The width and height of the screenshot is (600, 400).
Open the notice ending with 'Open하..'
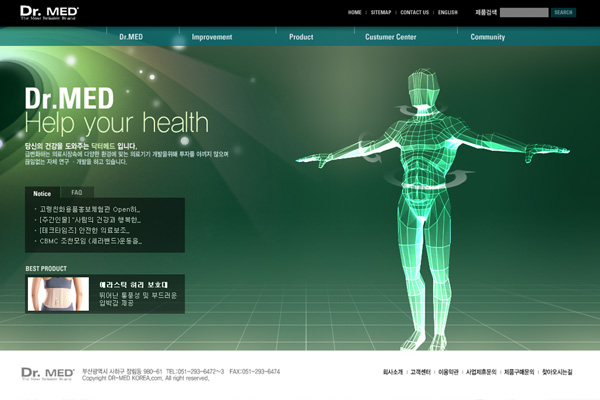tap(90, 209)
